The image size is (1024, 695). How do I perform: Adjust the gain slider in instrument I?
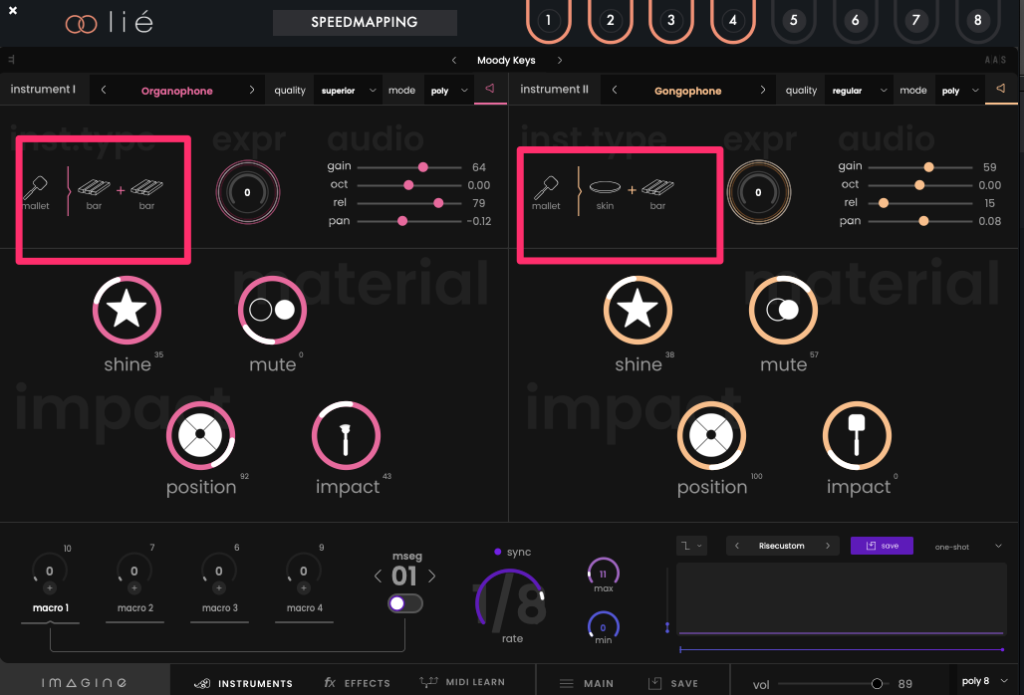click(x=423, y=167)
